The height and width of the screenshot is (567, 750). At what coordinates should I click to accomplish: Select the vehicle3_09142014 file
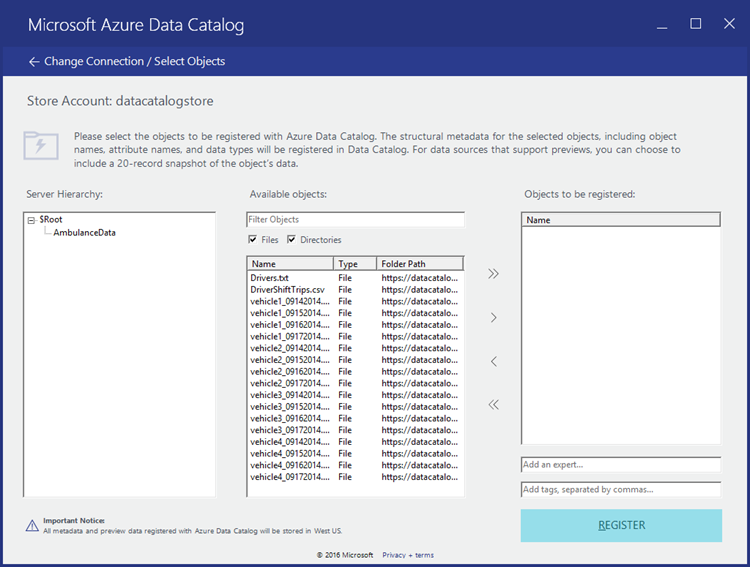[x=354, y=395]
